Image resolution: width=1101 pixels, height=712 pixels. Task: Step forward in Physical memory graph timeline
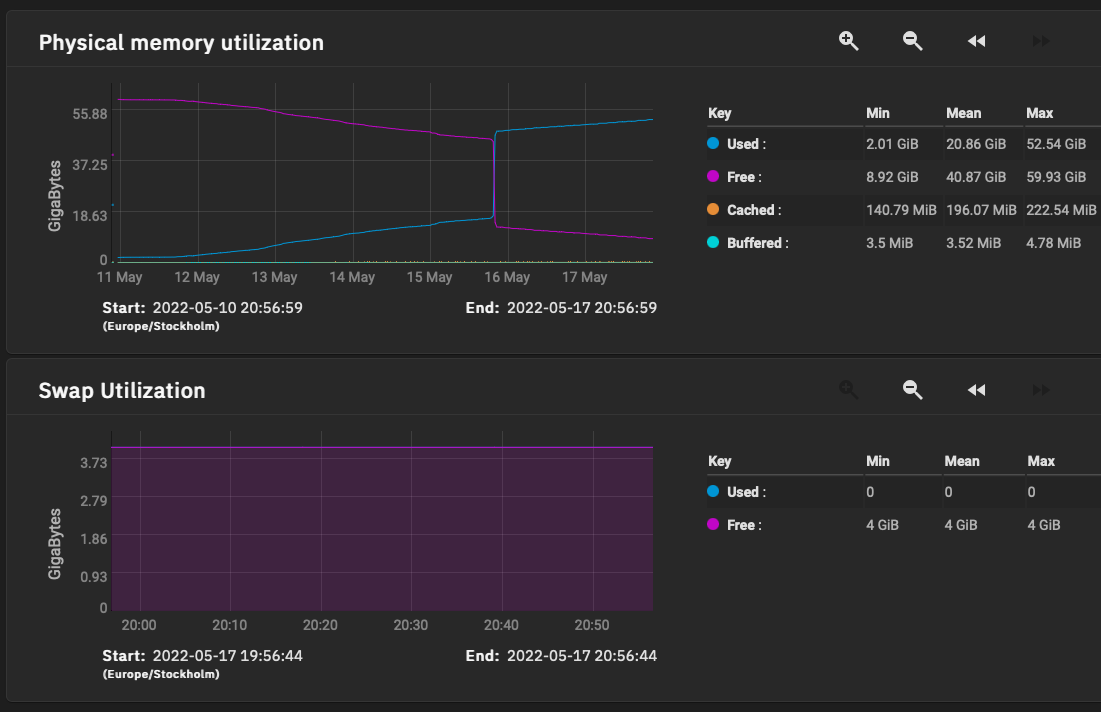pos(1041,41)
